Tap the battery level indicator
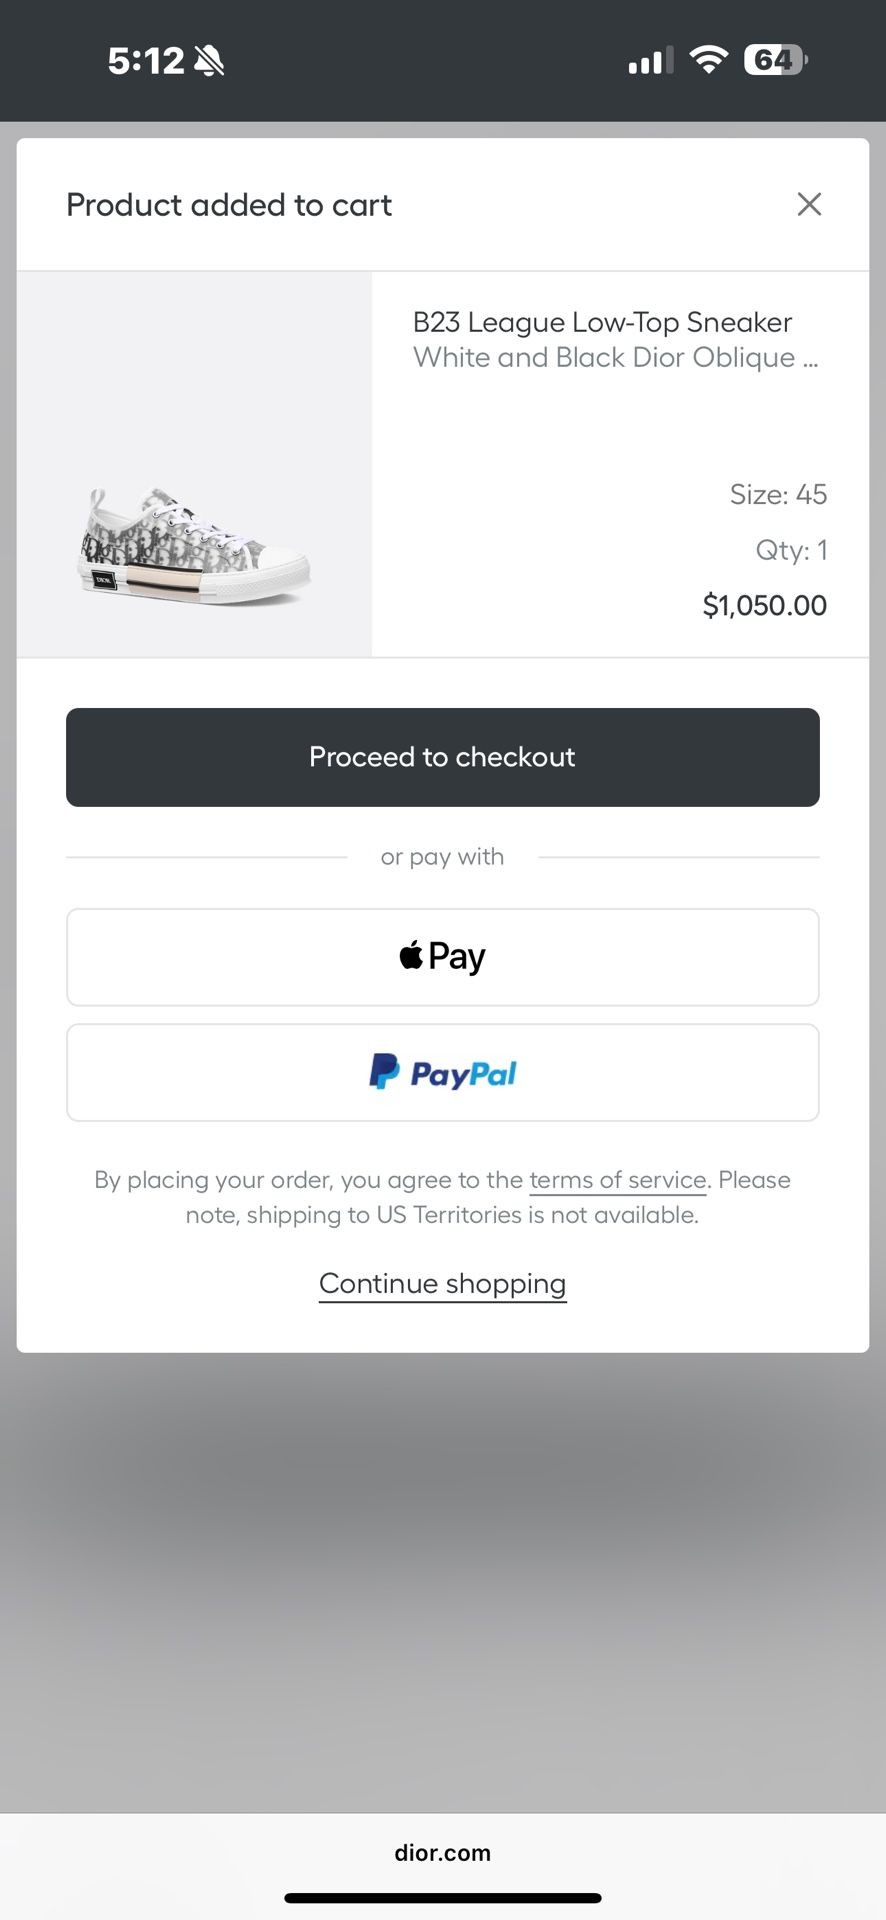Screen dimensions: 886x1920 775,60
